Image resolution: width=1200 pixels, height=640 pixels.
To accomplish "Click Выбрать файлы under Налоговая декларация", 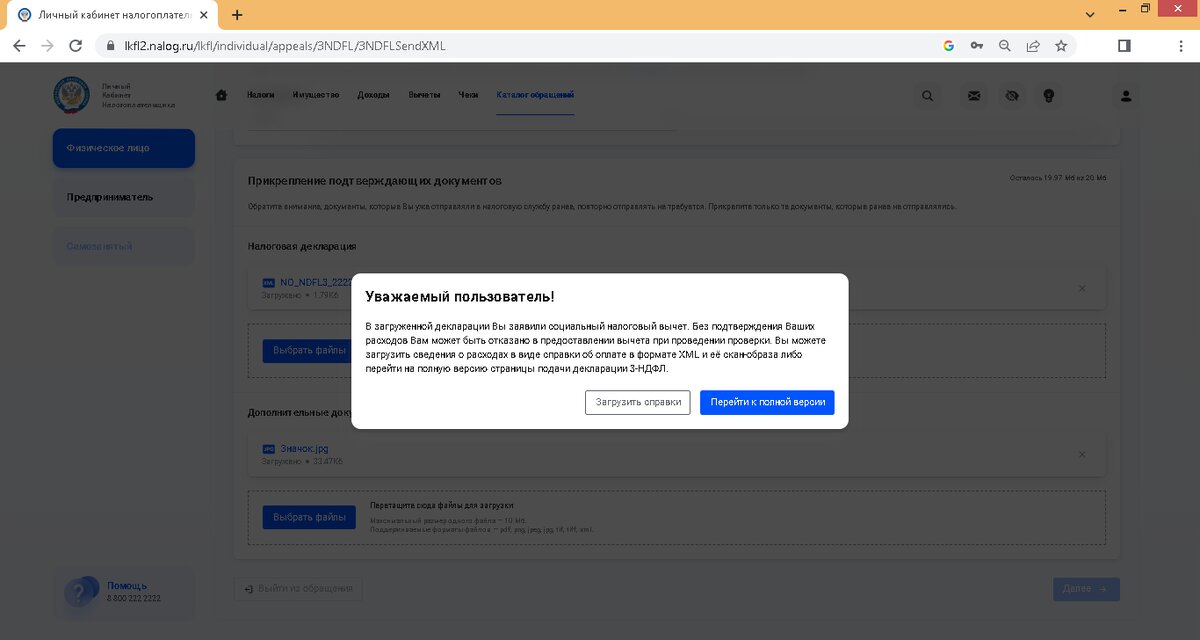I will pos(309,351).
